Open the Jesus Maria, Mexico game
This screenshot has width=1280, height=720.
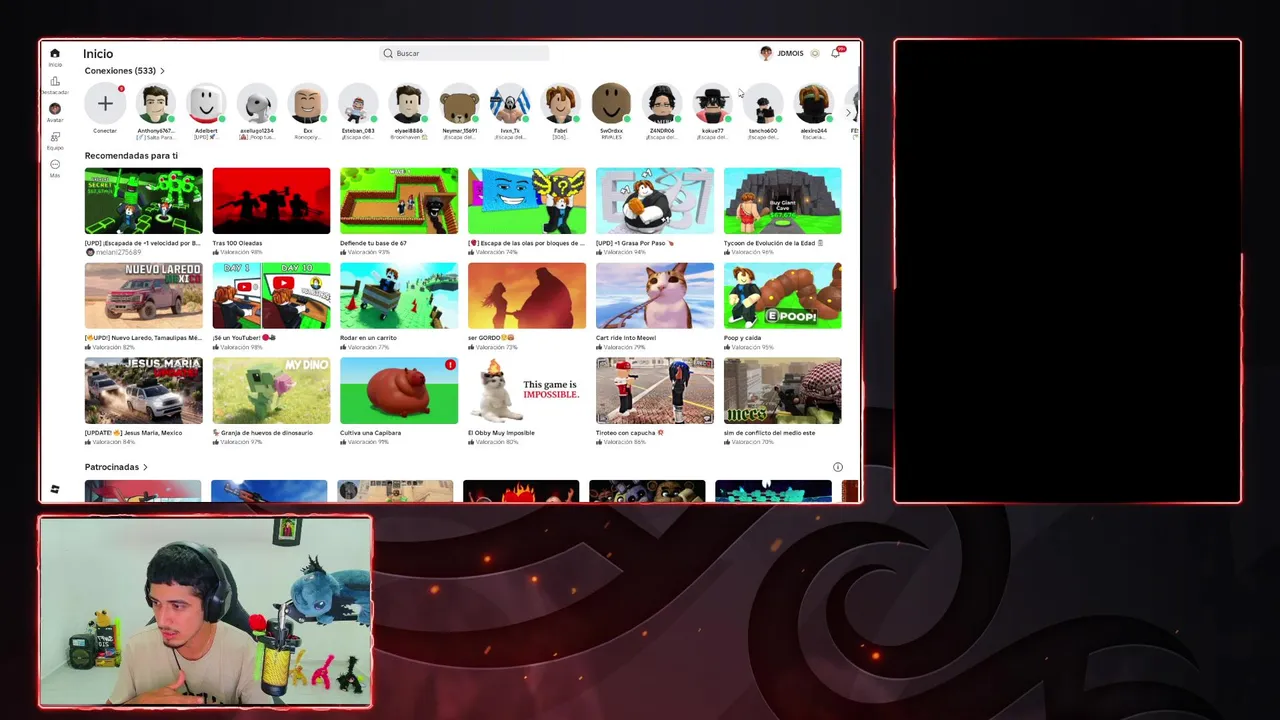click(x=143, y=391)
